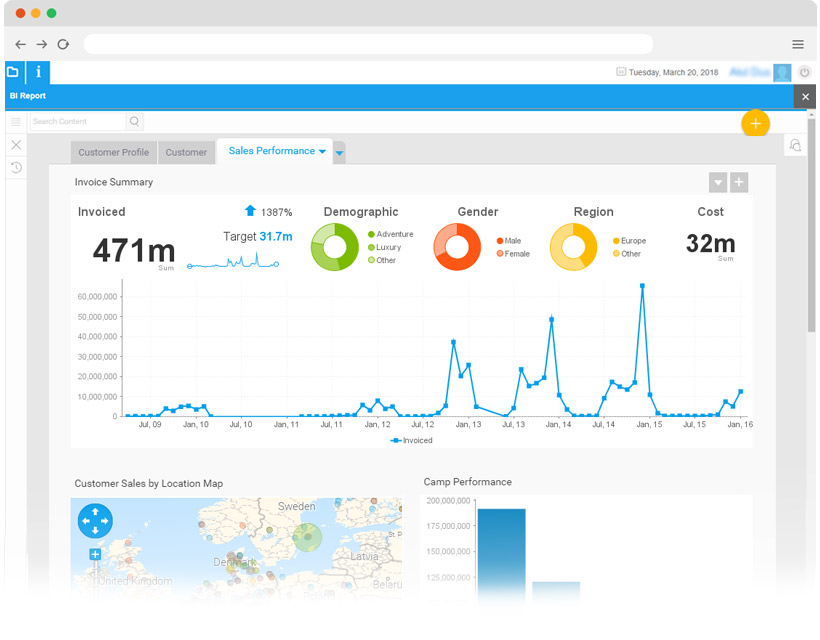Open the folder icon in the top toolbar

[x=13, y=72]
